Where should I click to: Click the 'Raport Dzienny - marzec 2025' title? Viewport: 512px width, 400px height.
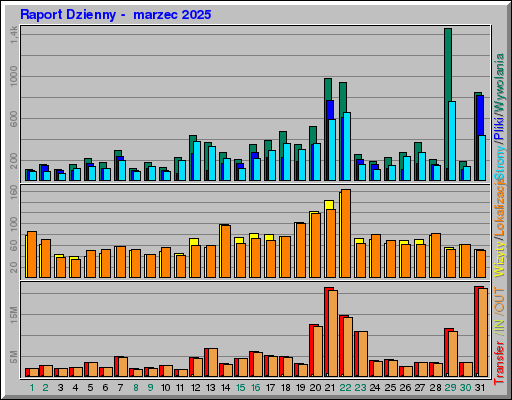115,15
